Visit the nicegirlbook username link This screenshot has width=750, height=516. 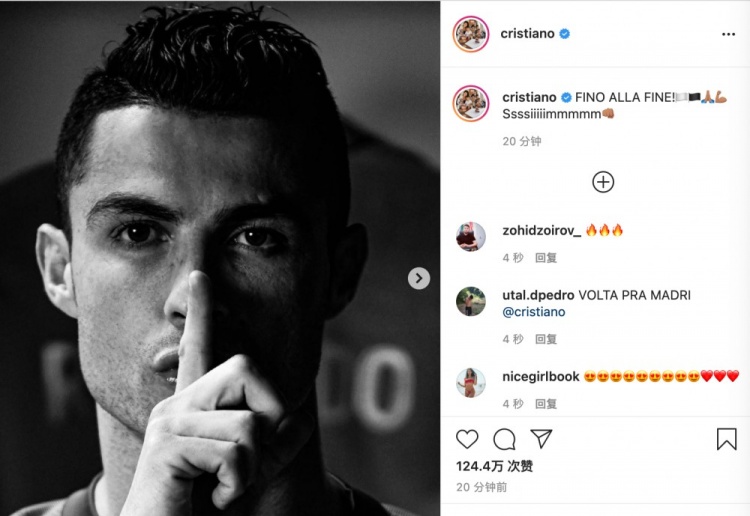[540, 376]
